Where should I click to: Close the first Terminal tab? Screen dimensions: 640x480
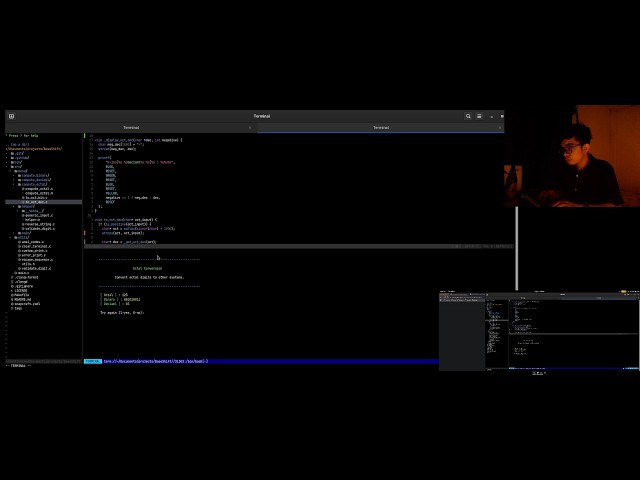tap(250, 128)
